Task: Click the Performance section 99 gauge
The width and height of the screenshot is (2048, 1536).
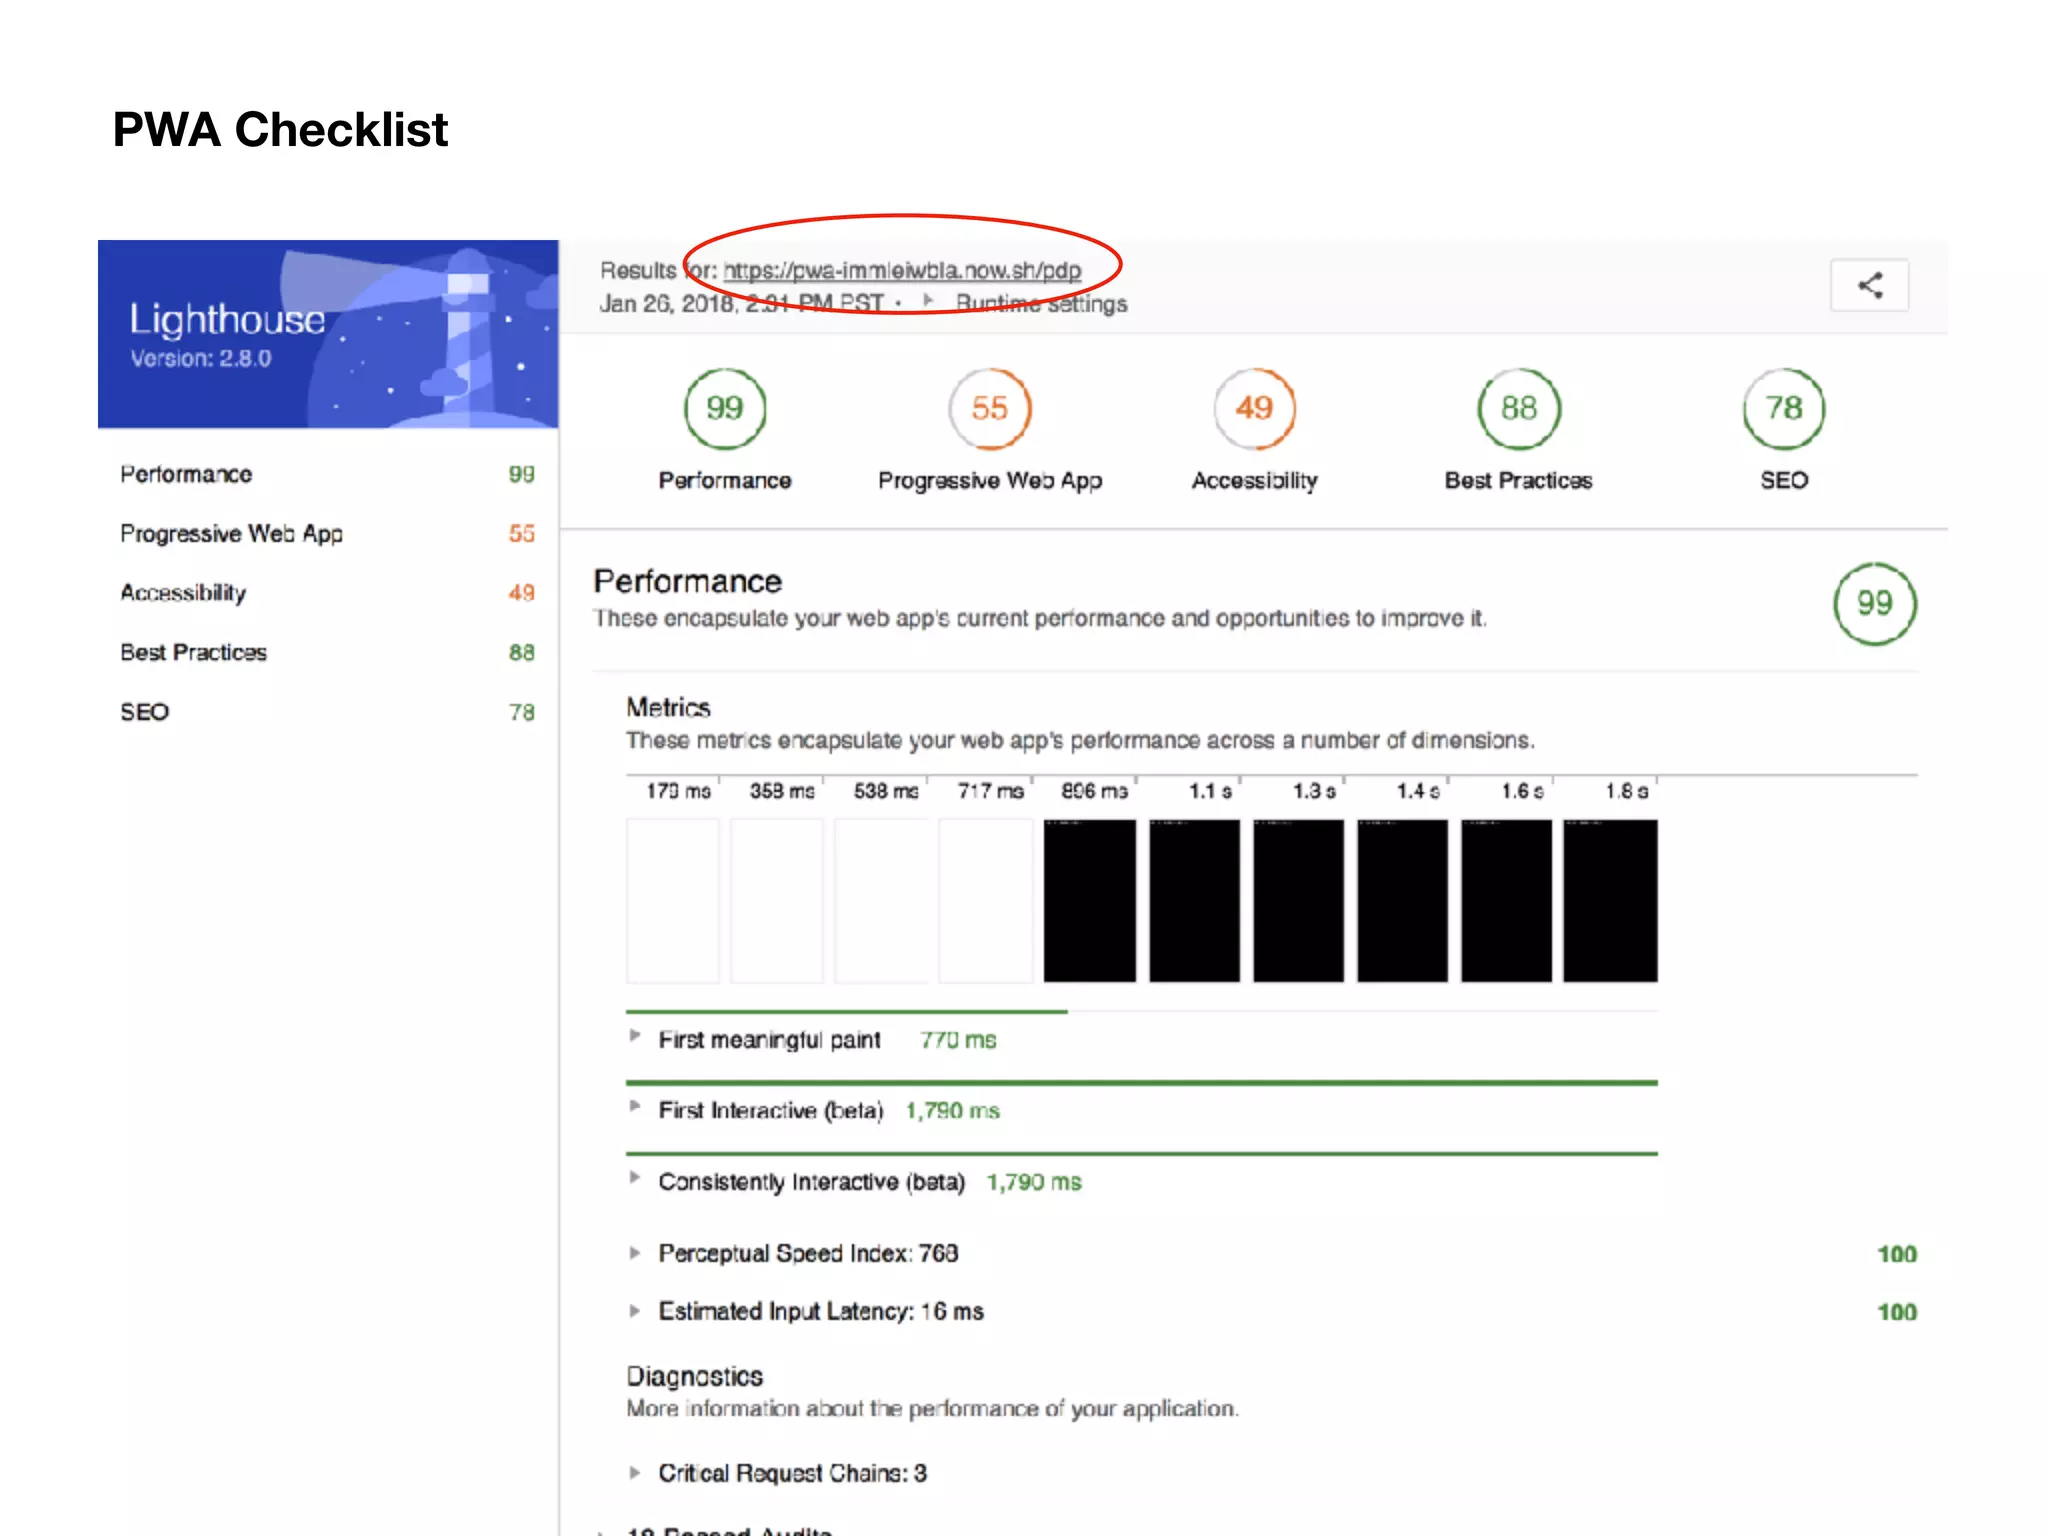Action: (1875, 604)
